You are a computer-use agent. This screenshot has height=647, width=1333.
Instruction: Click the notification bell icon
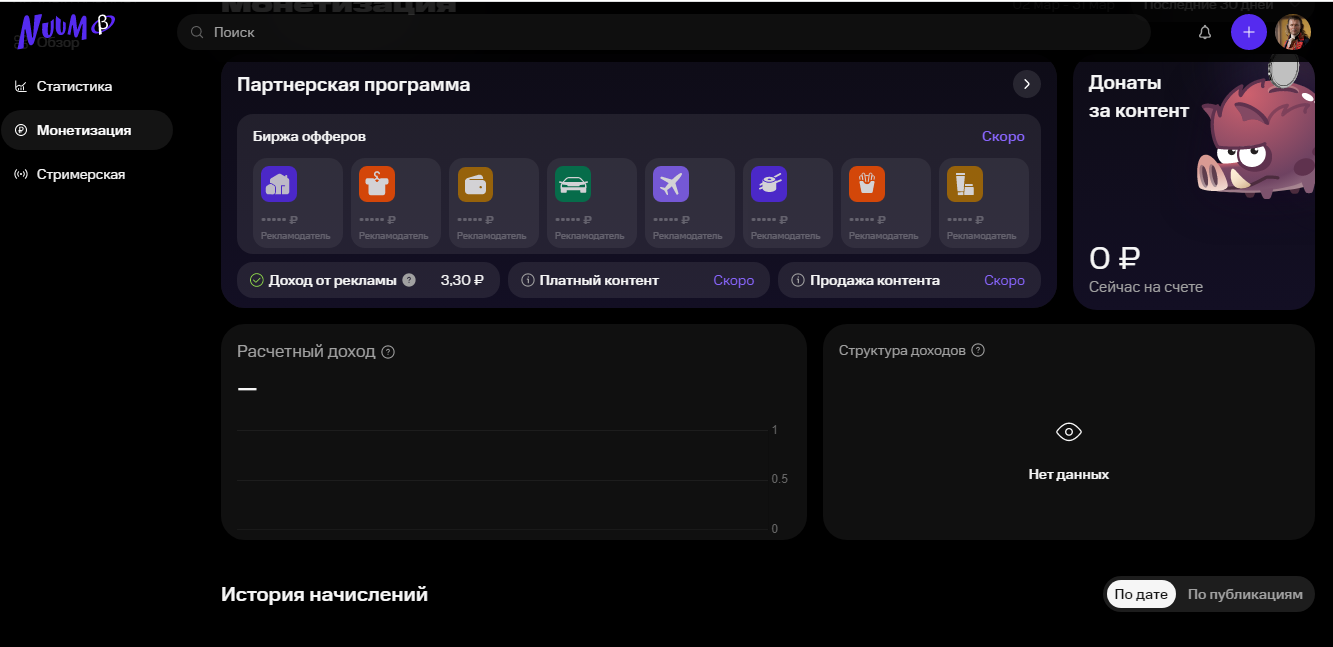click(1204, 32)
